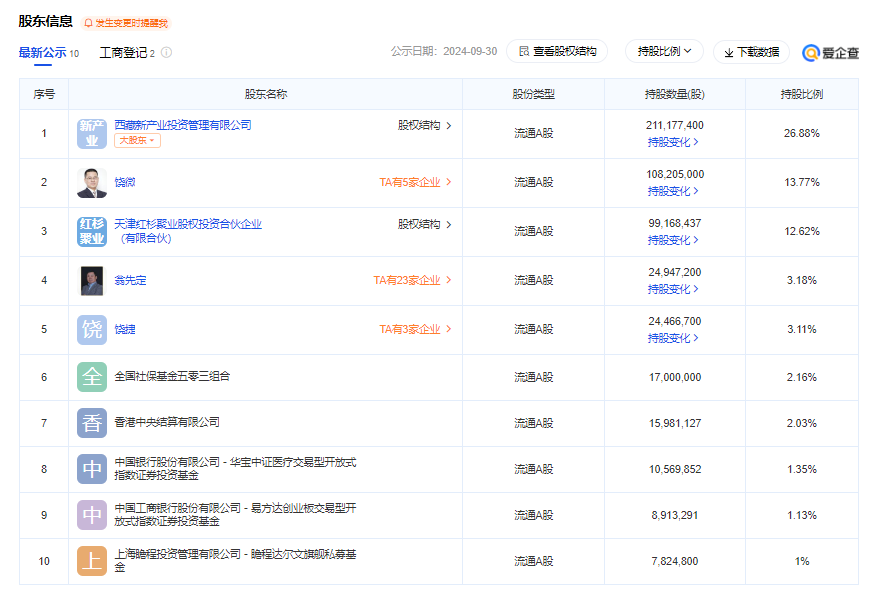Viewport: 876px width, 600px height.
Task: Click the 发生变更时提醒我 alert tag
Action: coord(126,23)
